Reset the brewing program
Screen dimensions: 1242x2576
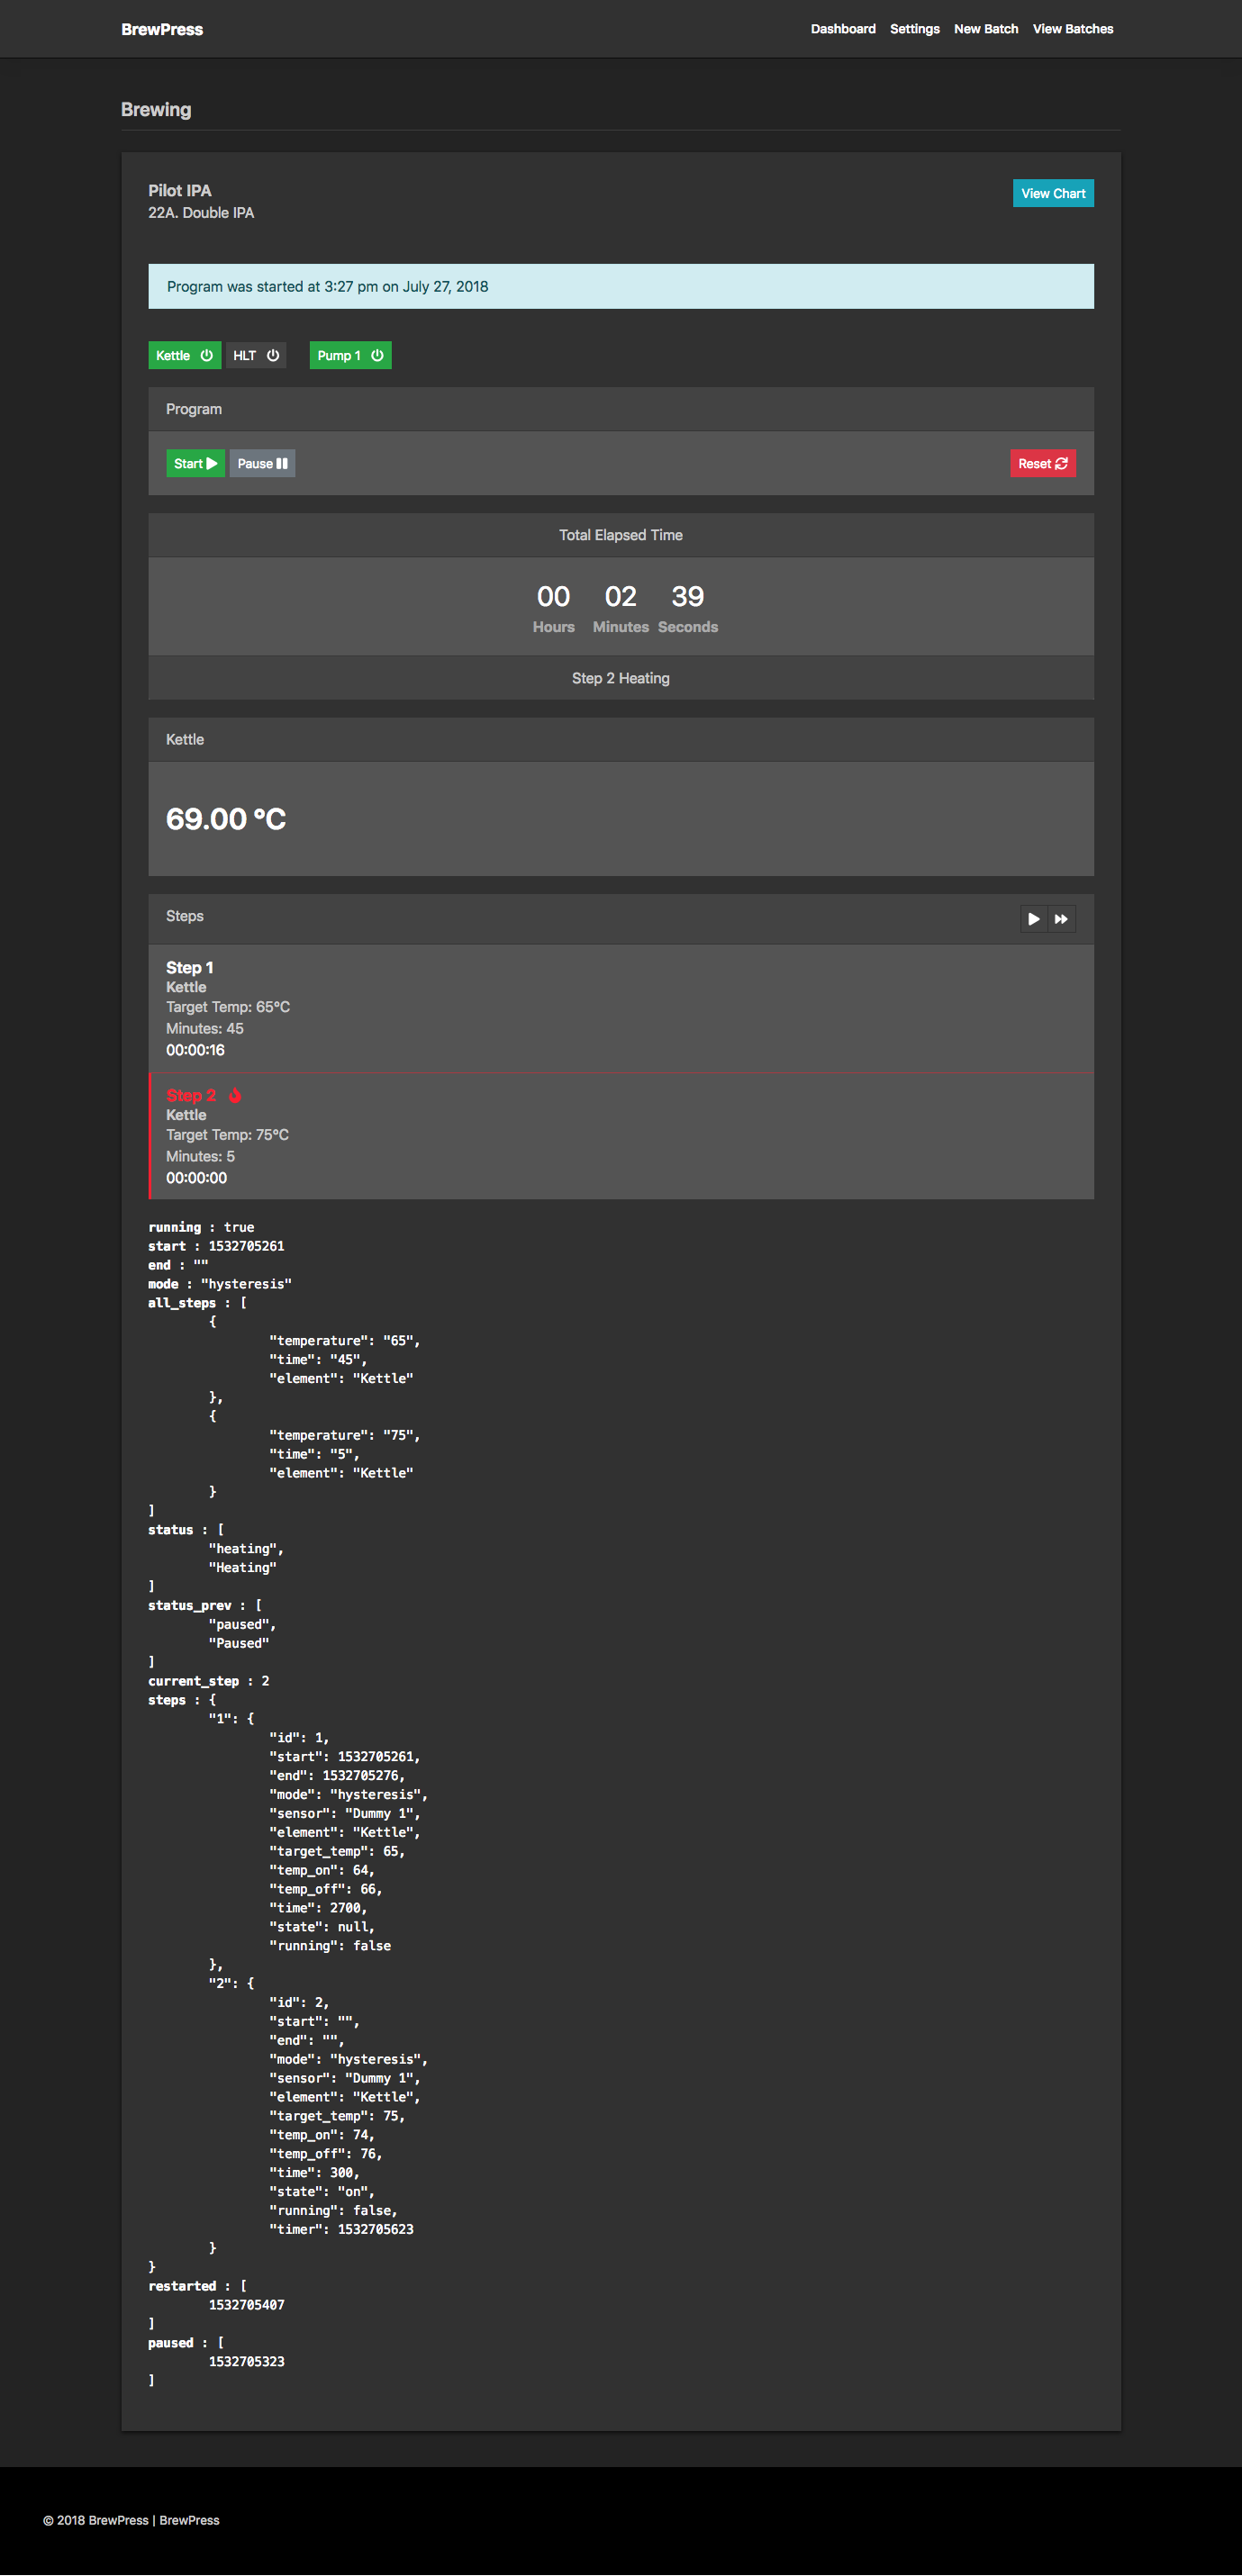[x=1043, y=463]
